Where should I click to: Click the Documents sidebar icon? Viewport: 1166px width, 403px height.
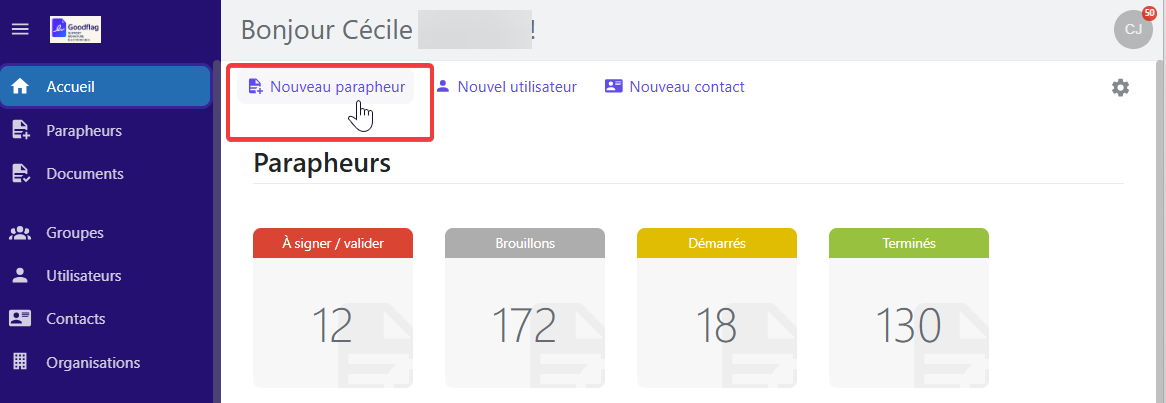click(20, 174)
